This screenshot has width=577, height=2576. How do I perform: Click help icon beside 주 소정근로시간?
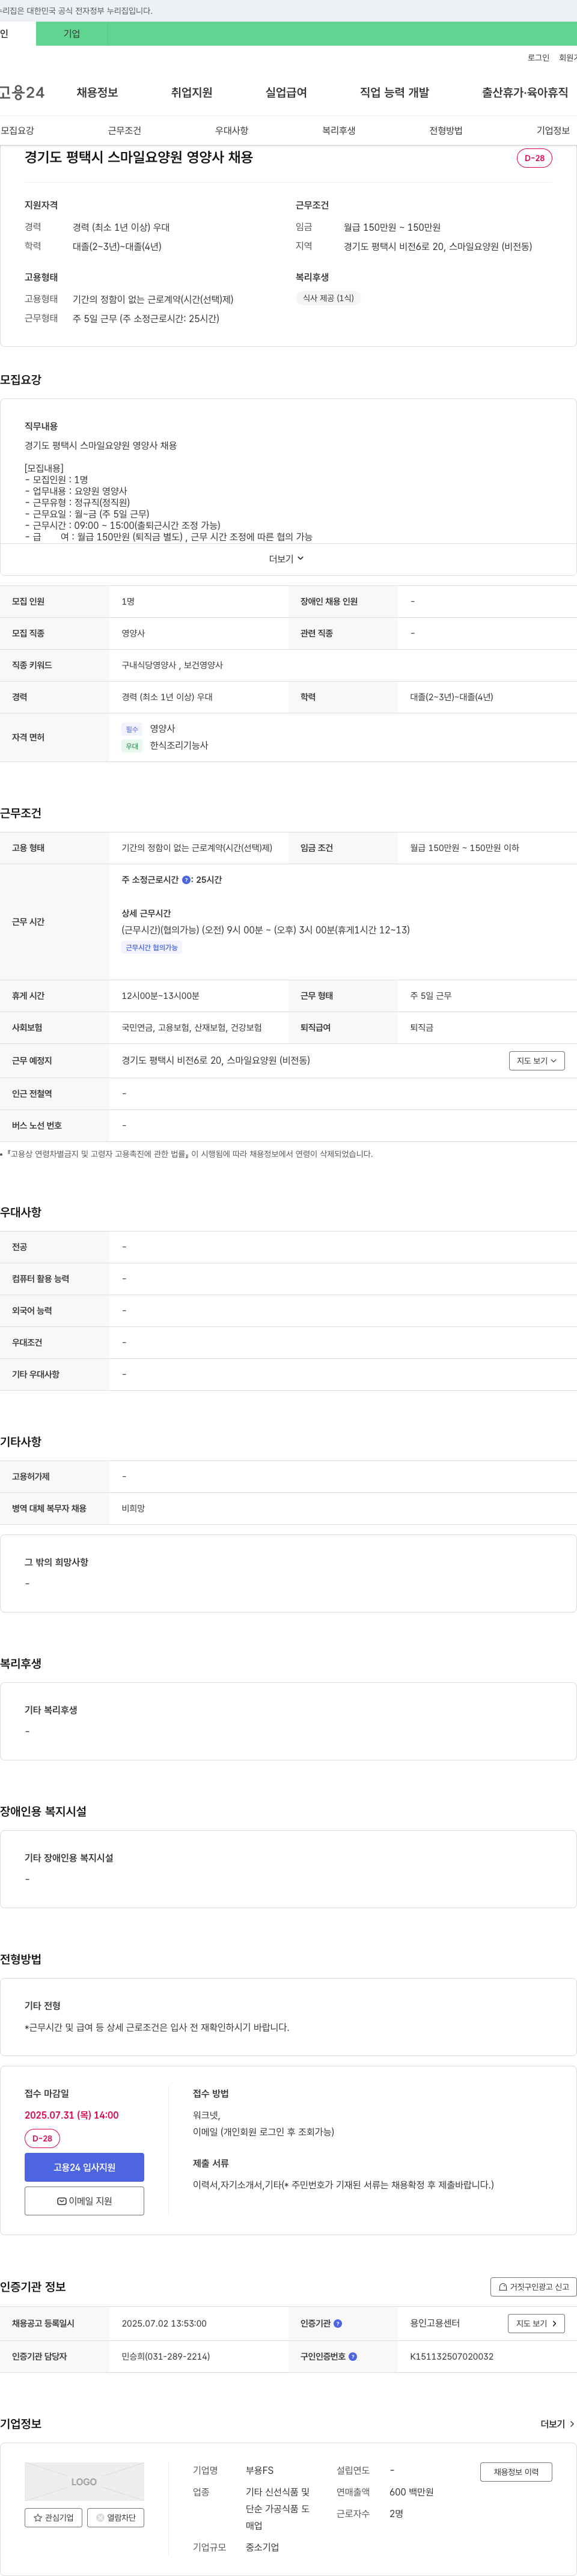click(x=186, y=880)
